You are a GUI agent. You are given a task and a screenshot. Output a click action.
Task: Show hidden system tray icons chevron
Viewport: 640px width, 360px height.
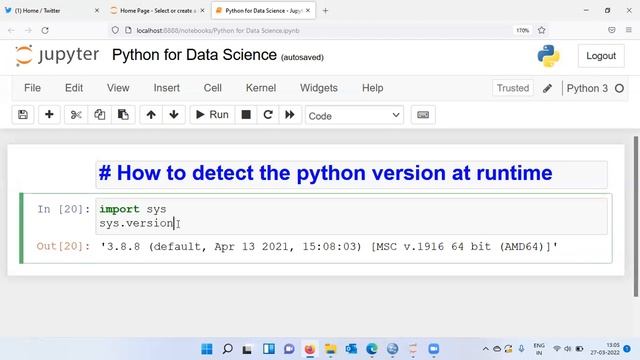[485, 349]
